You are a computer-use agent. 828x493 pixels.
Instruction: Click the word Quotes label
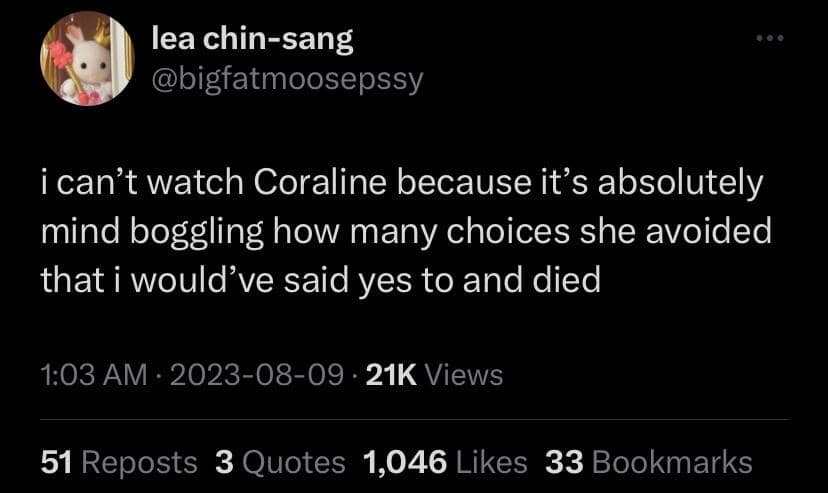(294, 462)
